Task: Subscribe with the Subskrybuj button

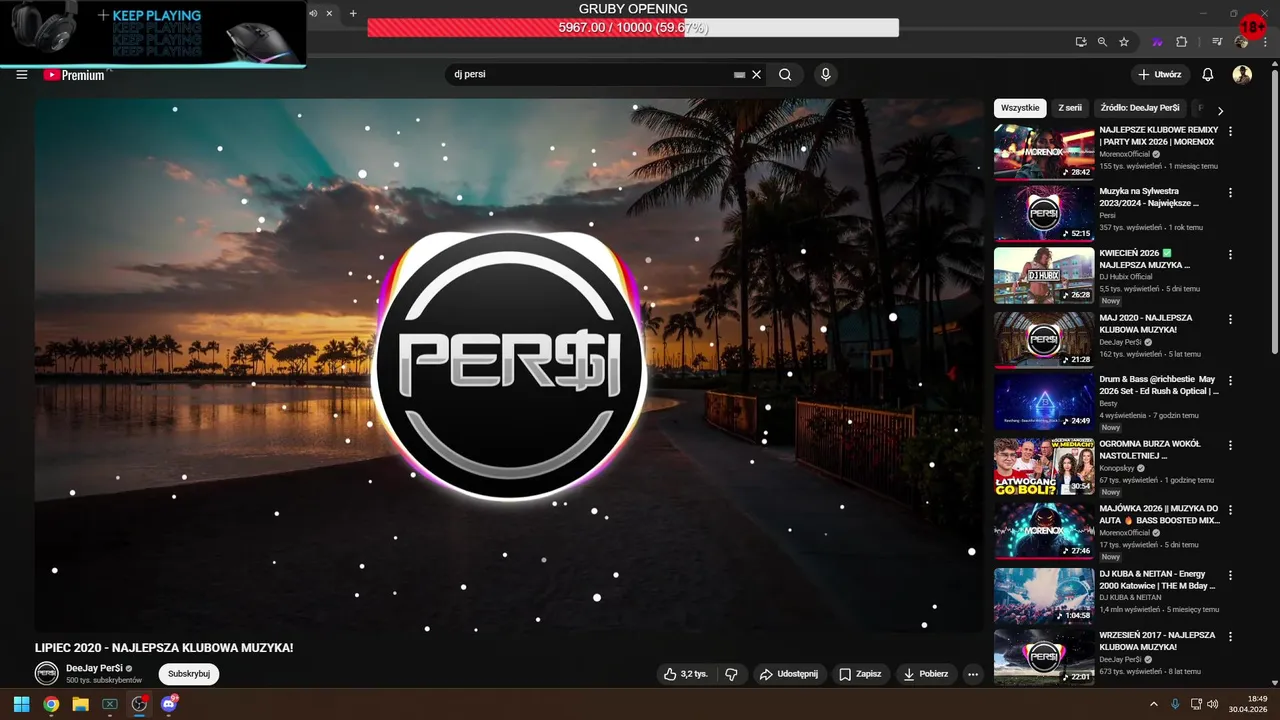Action: pos(189,674)
